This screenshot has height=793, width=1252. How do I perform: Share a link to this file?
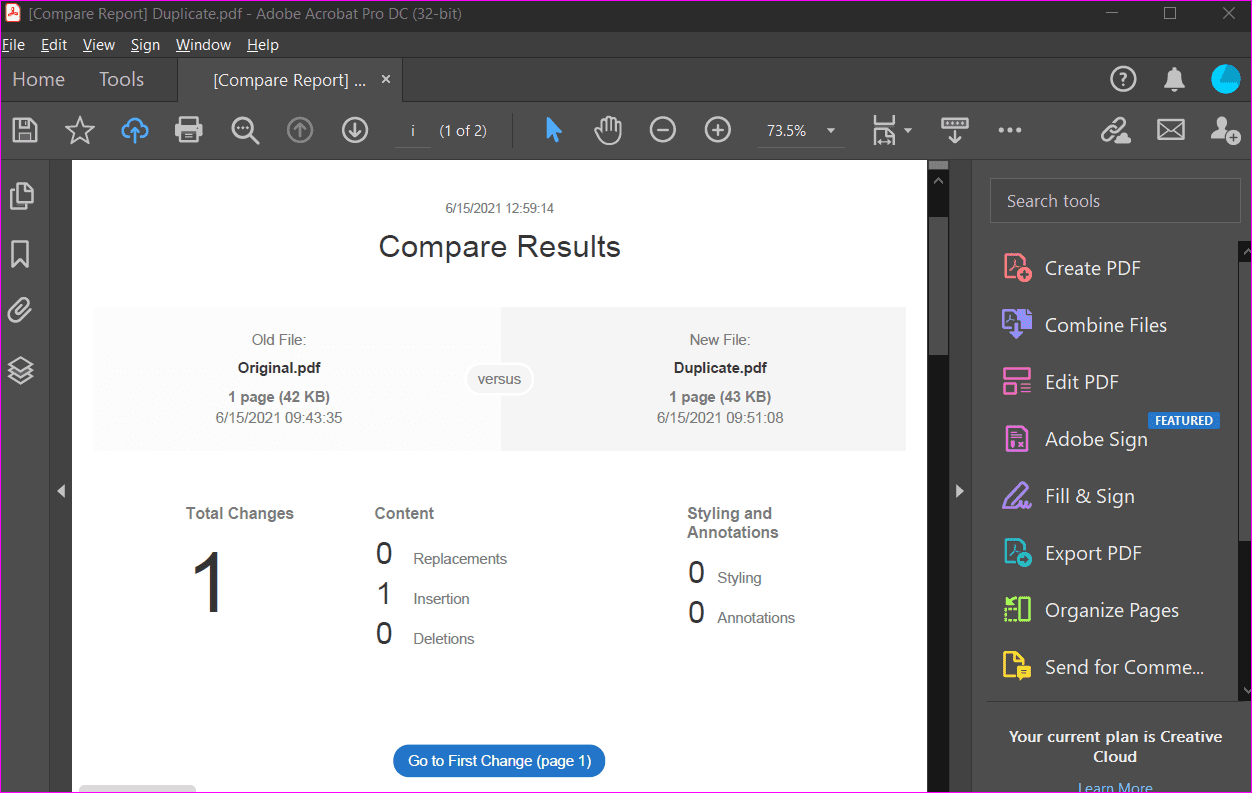[1115, 130]
